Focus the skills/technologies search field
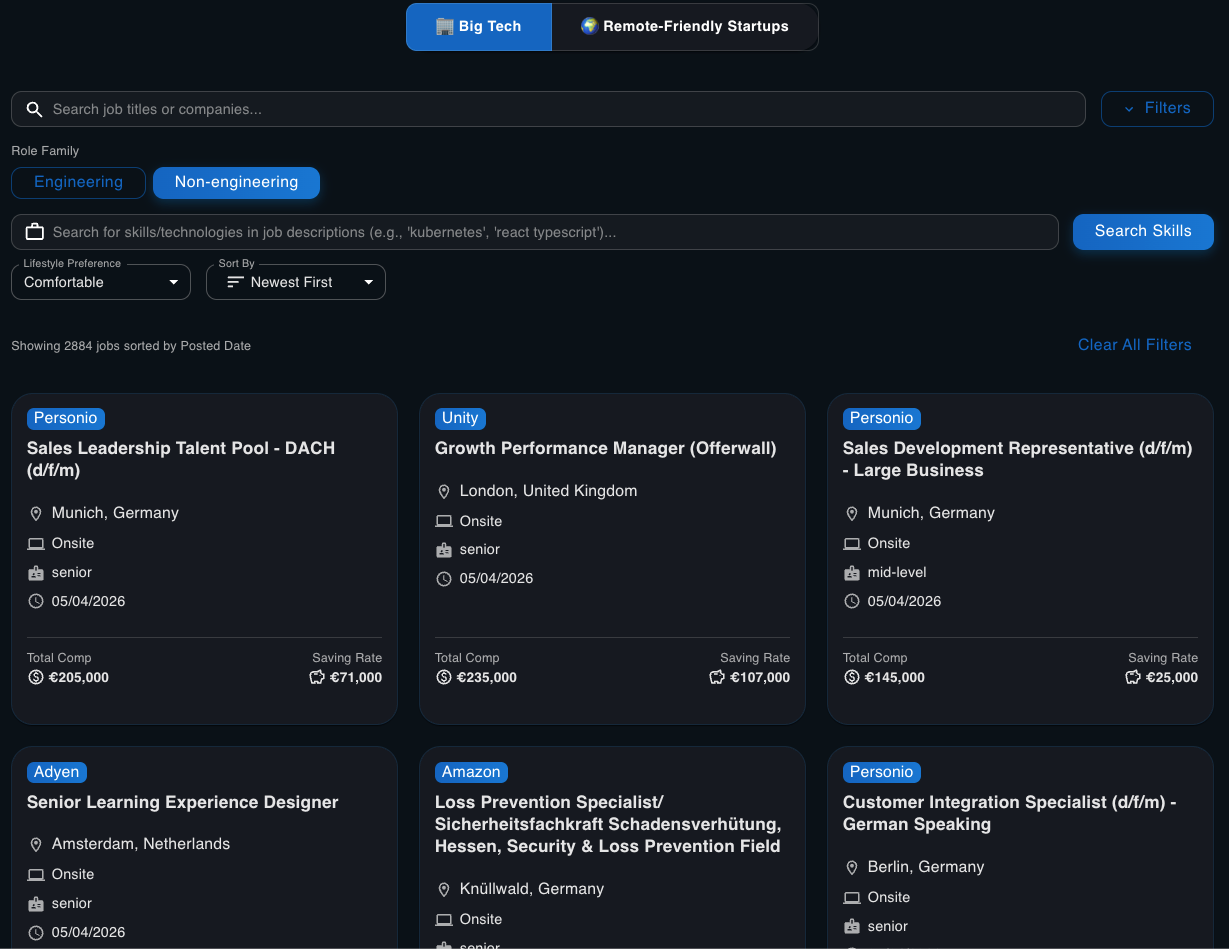 click(535, 232)
